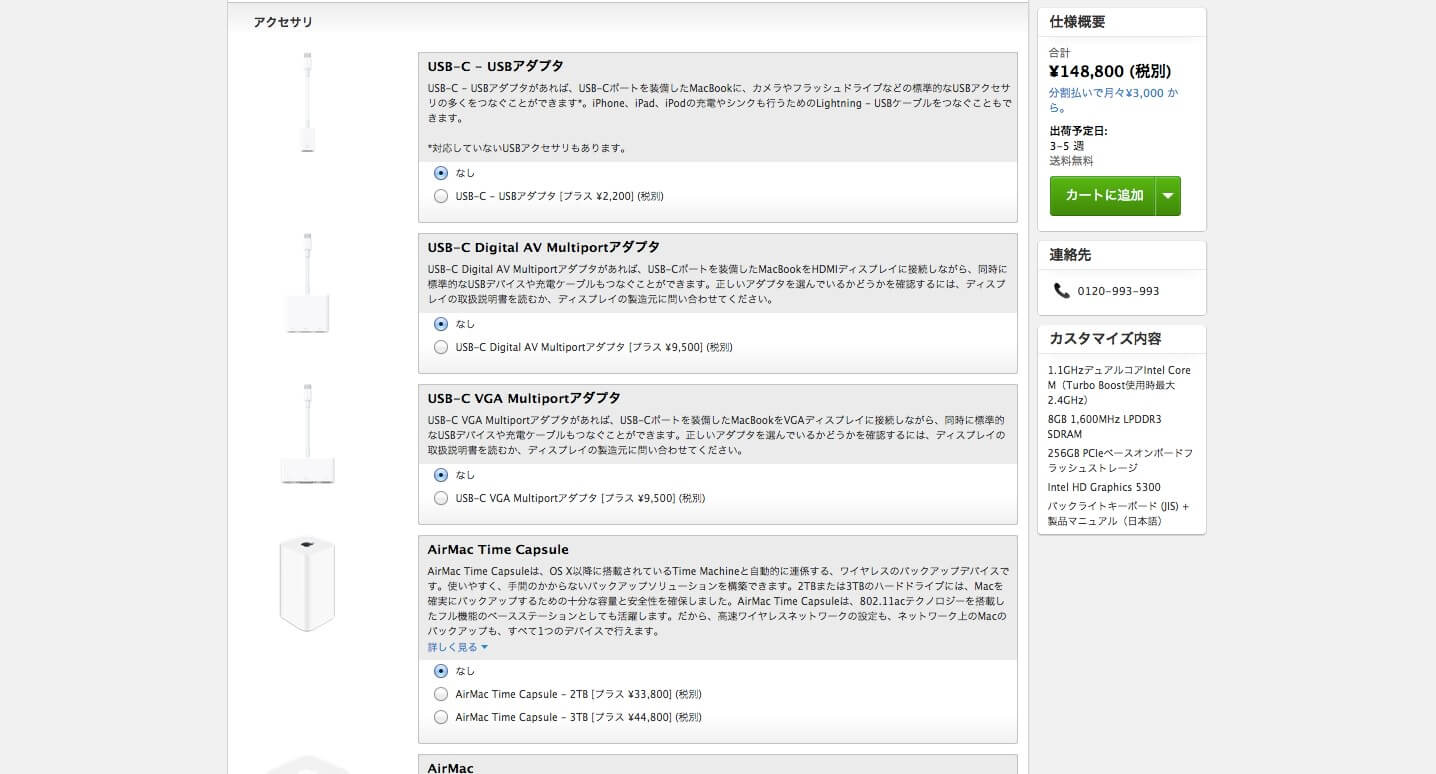Click the green カートに追加 button
1436x774 pixels.
click(1103, 196)
